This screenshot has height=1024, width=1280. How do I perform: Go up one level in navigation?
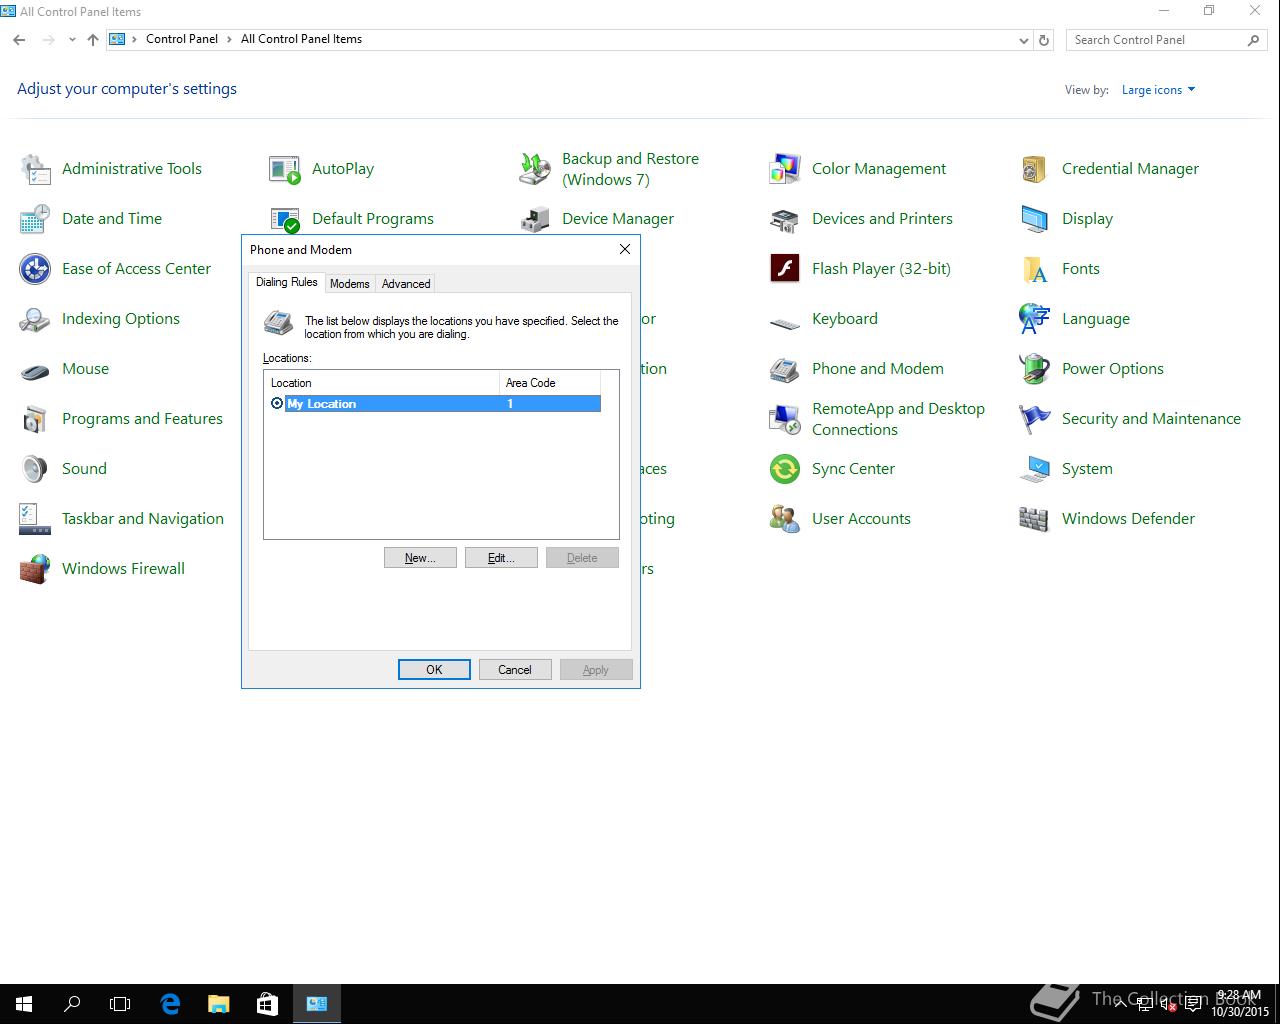(93, 40)
